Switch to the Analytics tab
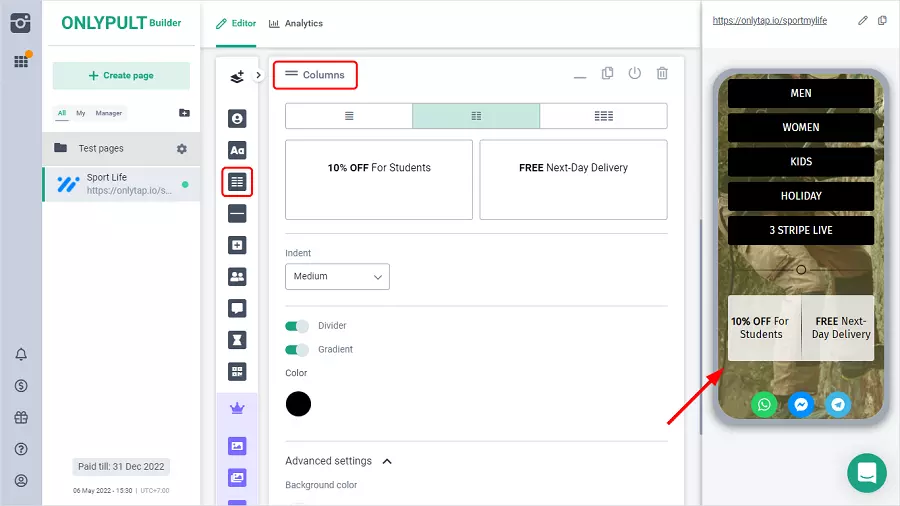 pos(296,23)
